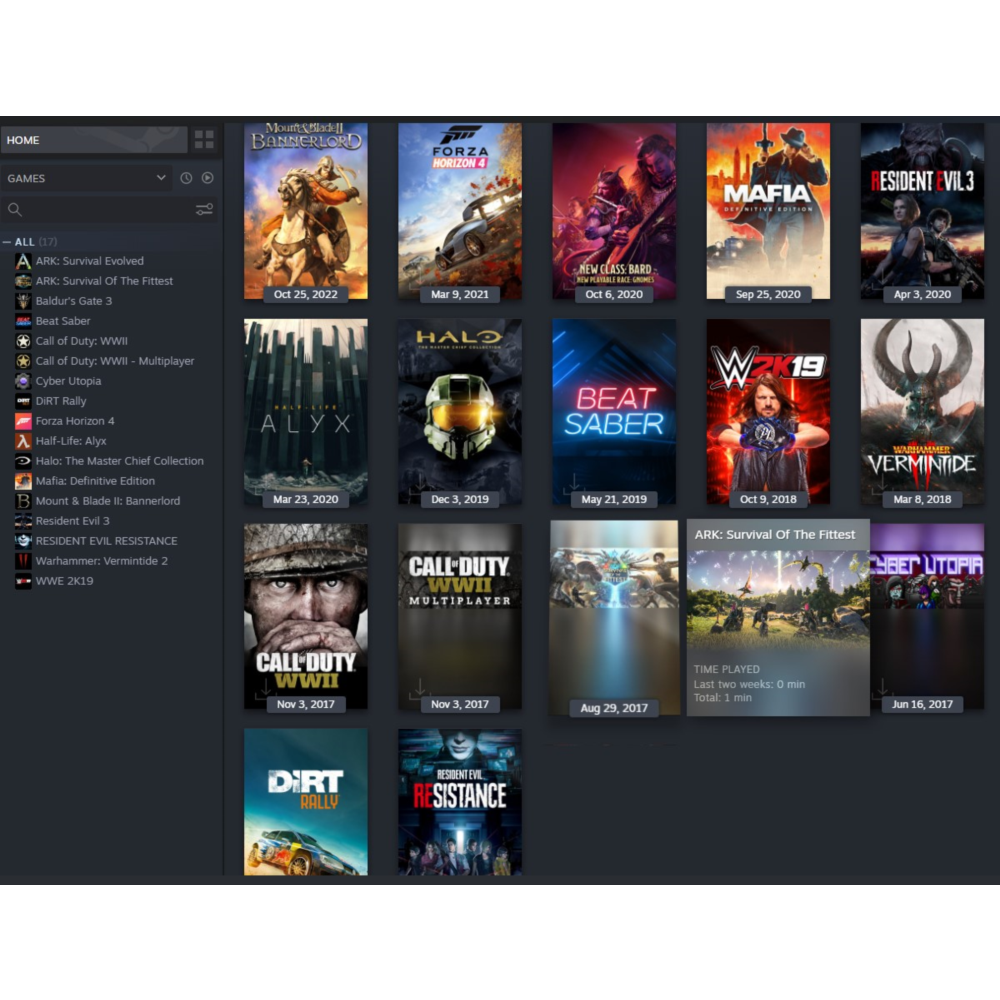Click RESIDENT EVIL RESISTANCE list icon
This screenshot has height=1000, width=1000.
coord(23,541)
